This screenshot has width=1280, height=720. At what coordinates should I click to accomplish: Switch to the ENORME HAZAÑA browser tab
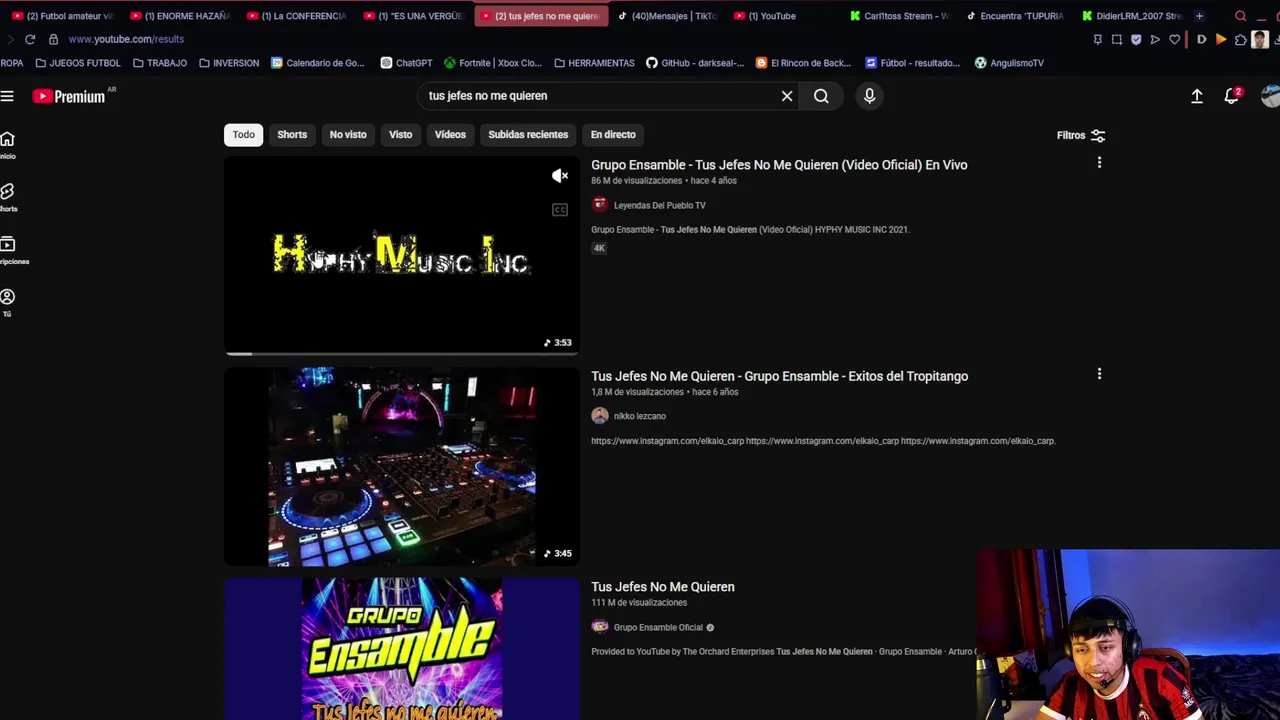click(180, 16)
